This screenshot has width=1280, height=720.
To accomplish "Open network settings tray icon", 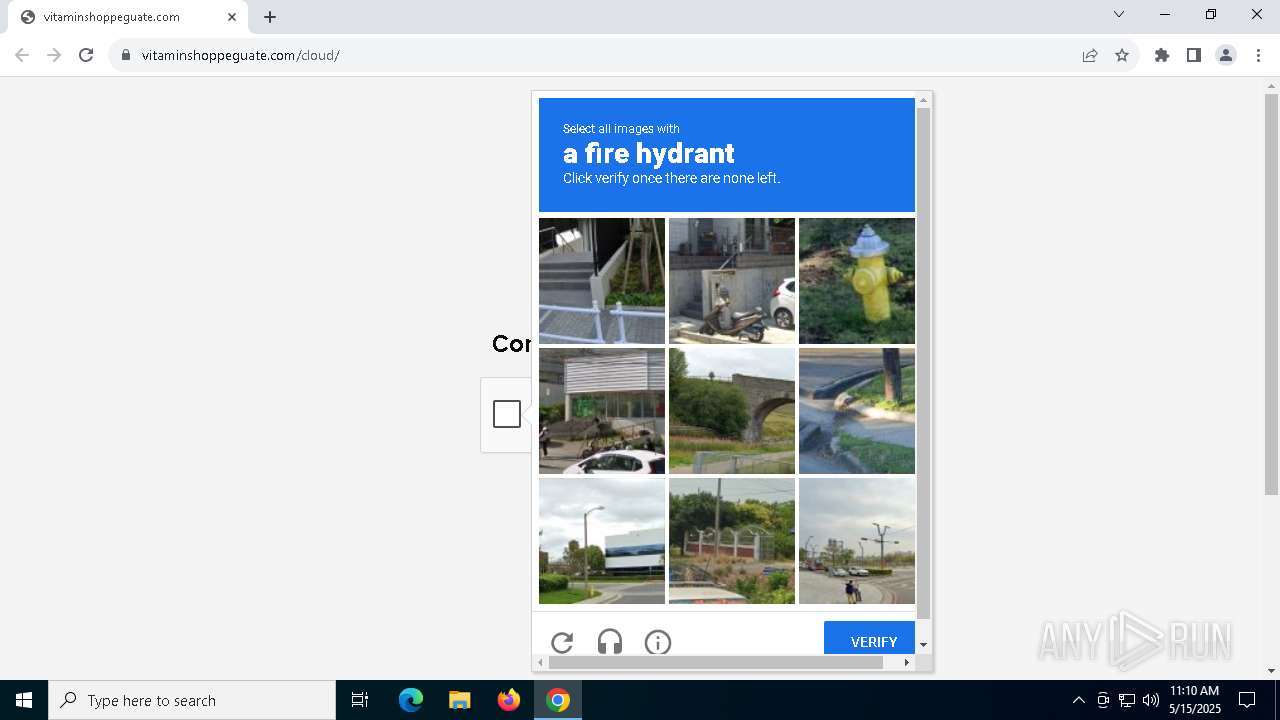I will [x=1127, y=700].
